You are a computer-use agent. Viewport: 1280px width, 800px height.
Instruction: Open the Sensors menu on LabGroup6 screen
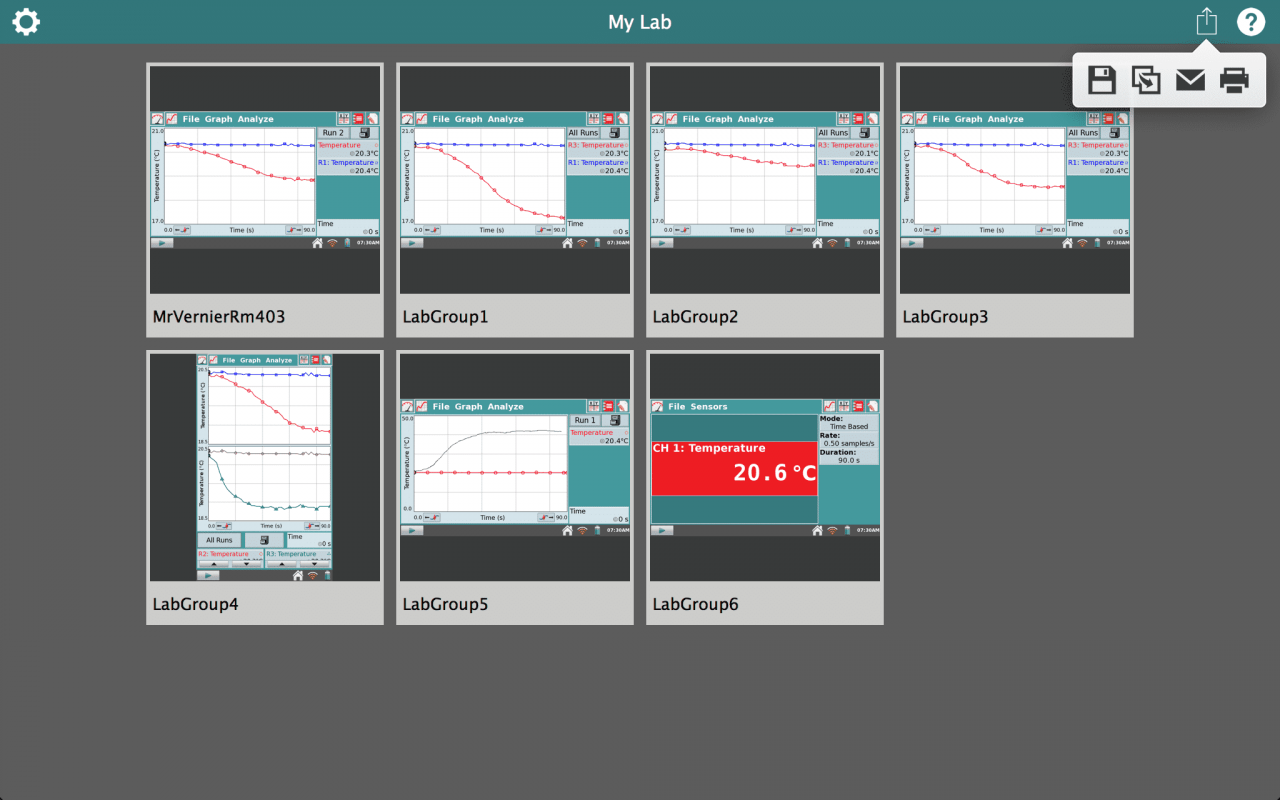(x=711, y=406)
